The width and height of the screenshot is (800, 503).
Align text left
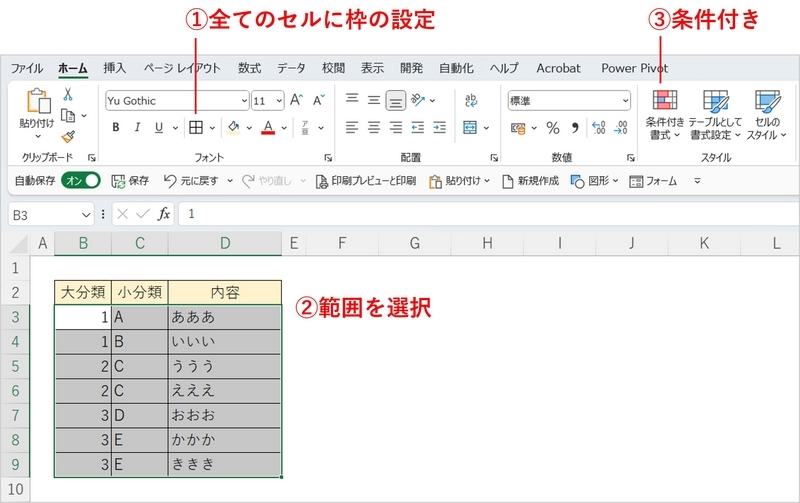[x=352, y=127]
